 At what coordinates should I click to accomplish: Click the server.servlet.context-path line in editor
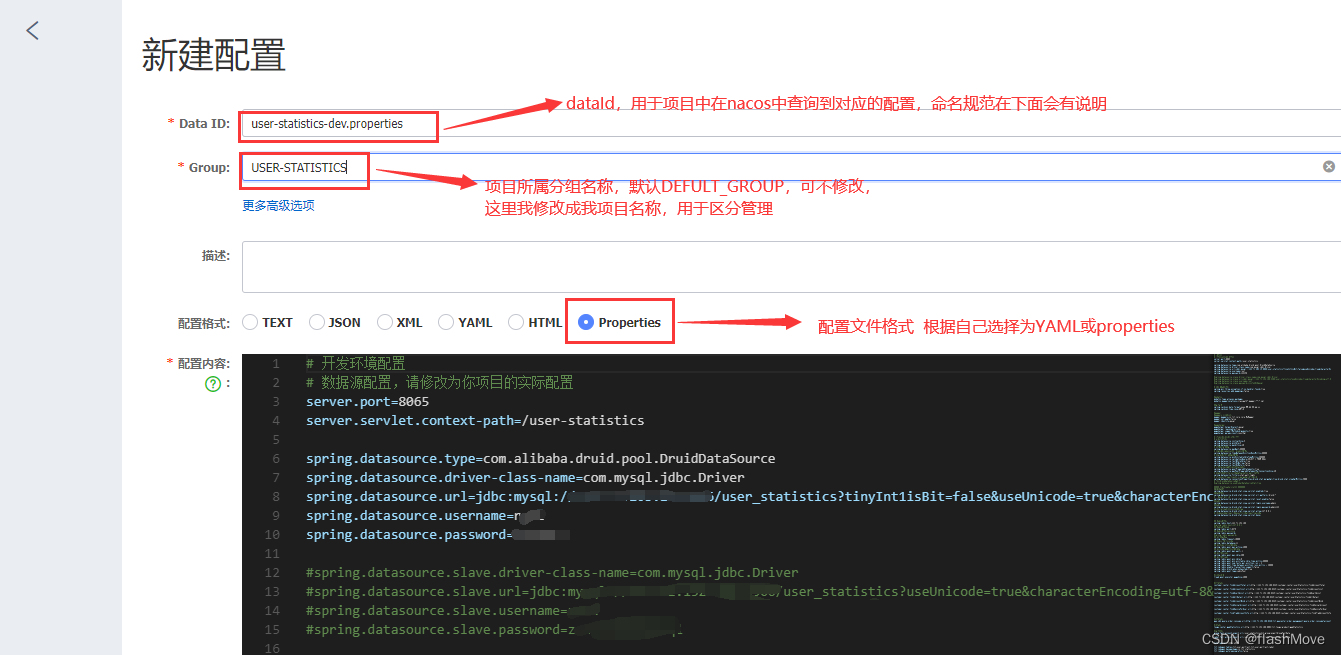tap(475, 420)
